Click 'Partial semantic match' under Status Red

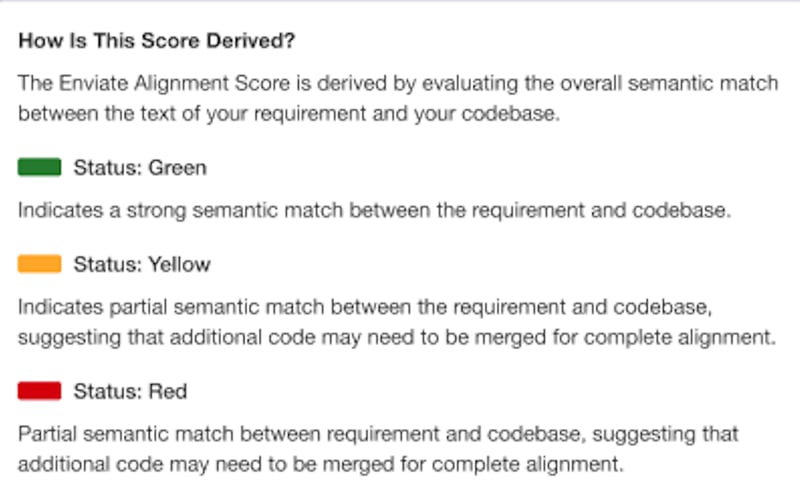pos(126,435)
